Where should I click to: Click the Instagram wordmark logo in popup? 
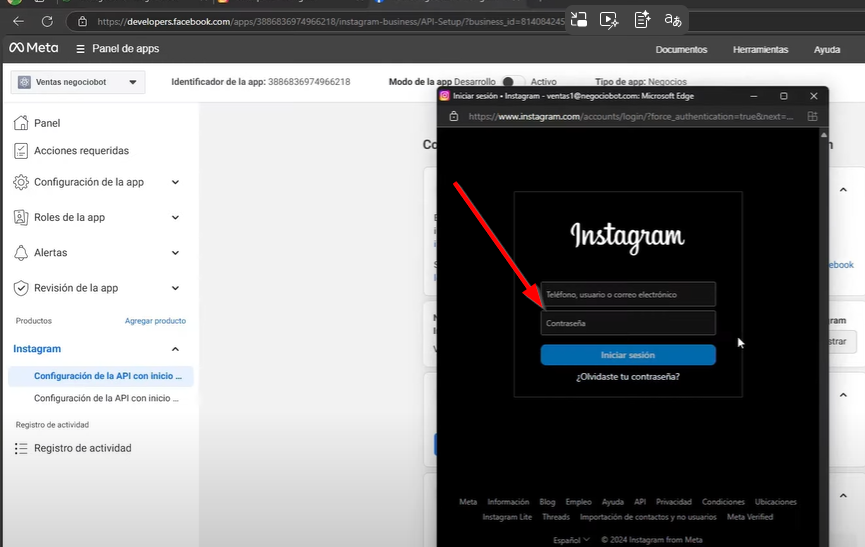pos(627,237)
